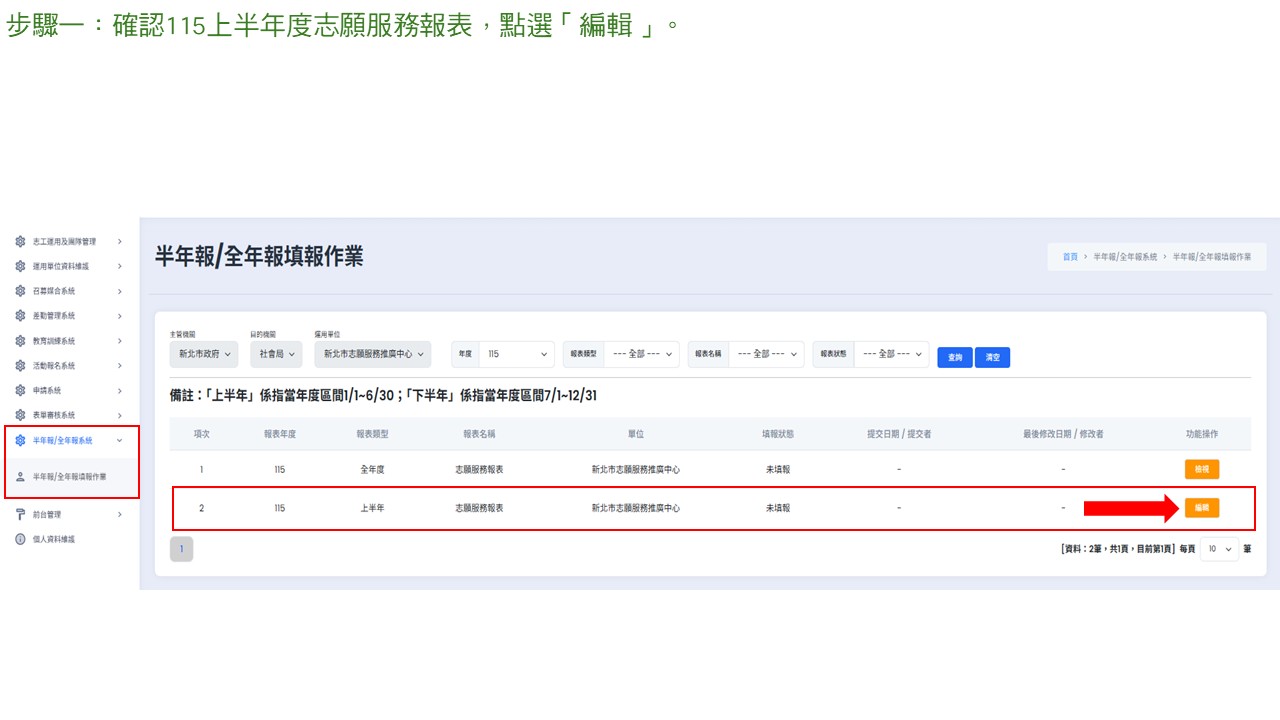Image resolution: width=1280 pixels, height=720 pixels.
Task: Click 填報狀態 column header
Action: [778, 434]
